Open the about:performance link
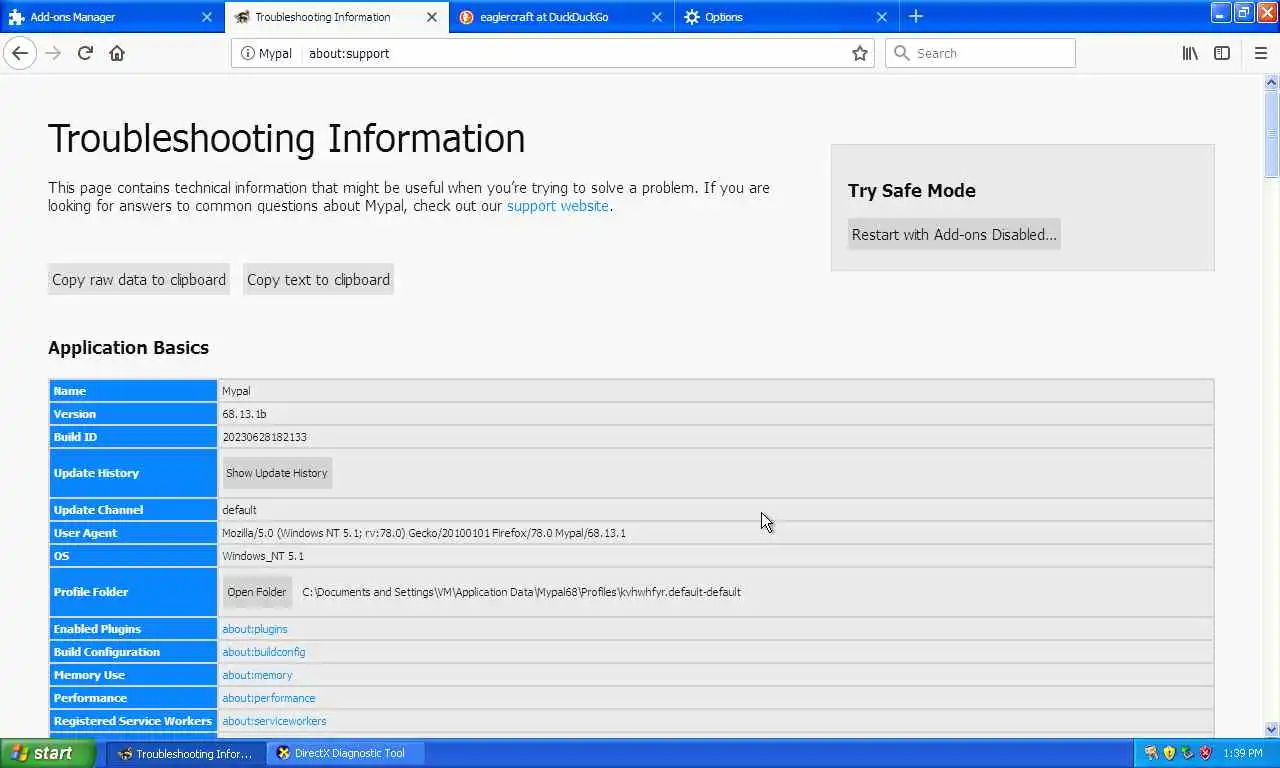This screenshot has width=1280, height=768. pyautogui.click(x=269, y=698)
